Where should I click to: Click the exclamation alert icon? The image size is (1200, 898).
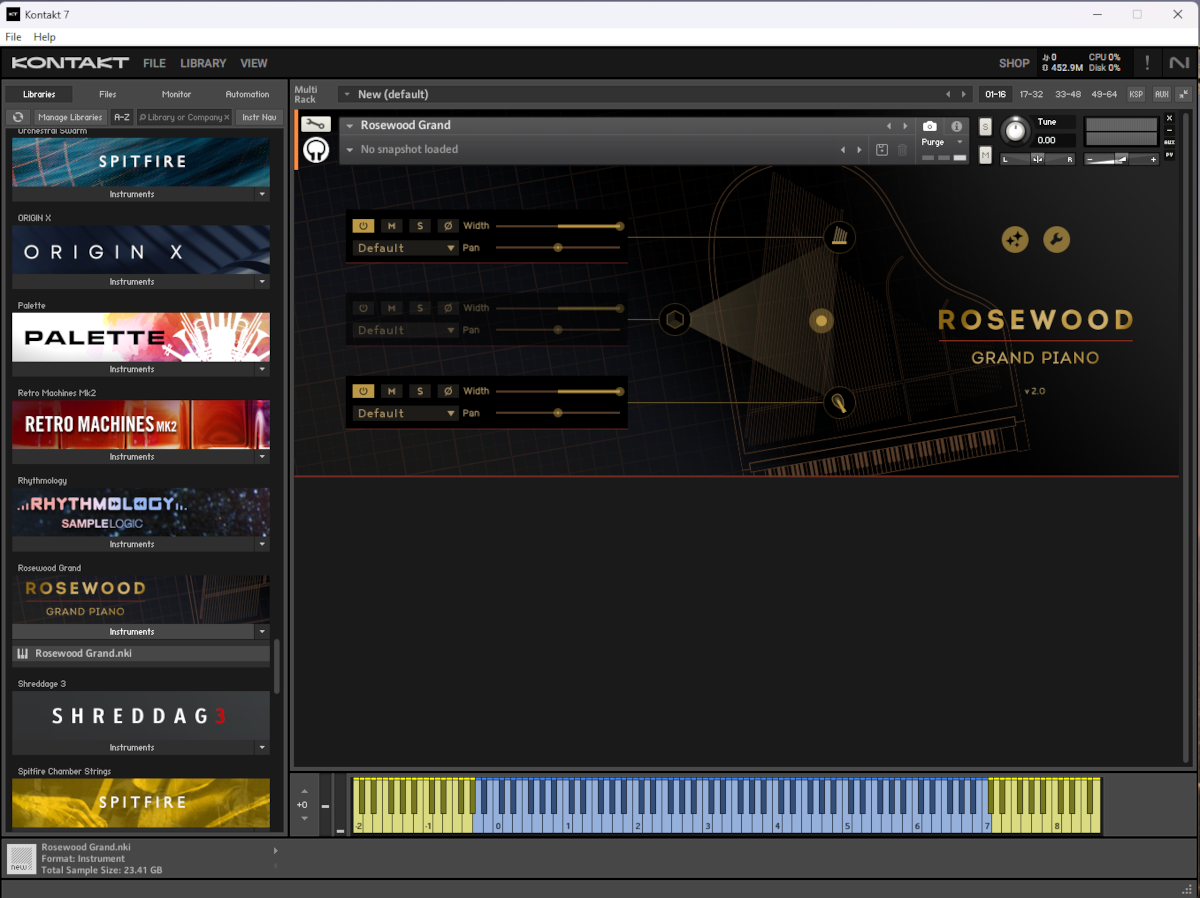(1147, 63)
